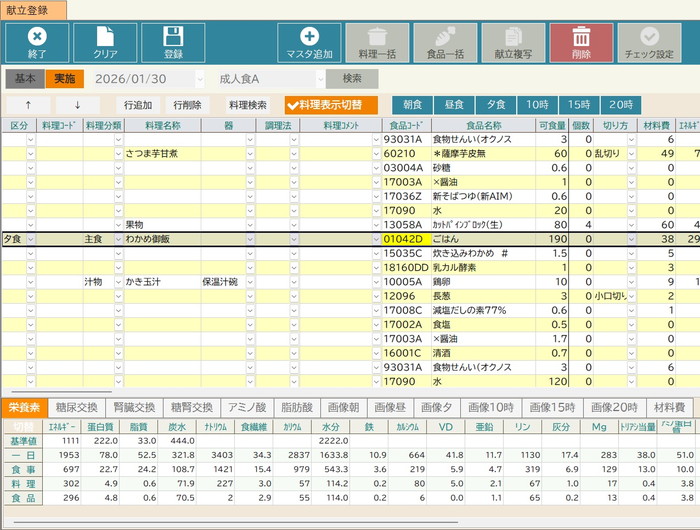Open the 成人食A meal type dropdown
This screenshot has height=530, width=700.
[321, 79]
